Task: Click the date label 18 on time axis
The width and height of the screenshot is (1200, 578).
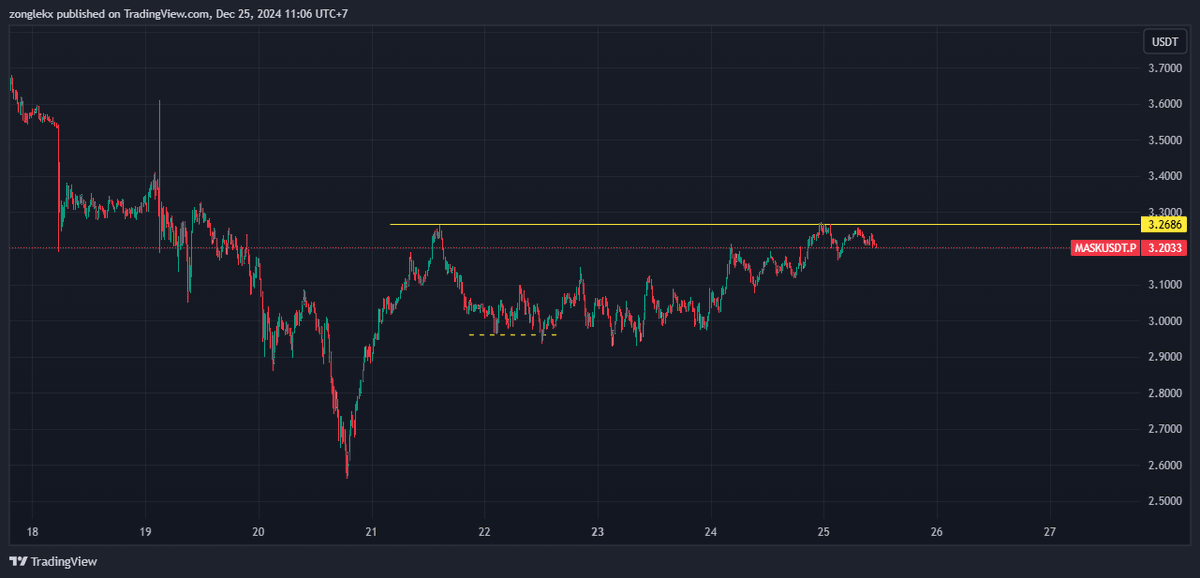Action: 32,531
